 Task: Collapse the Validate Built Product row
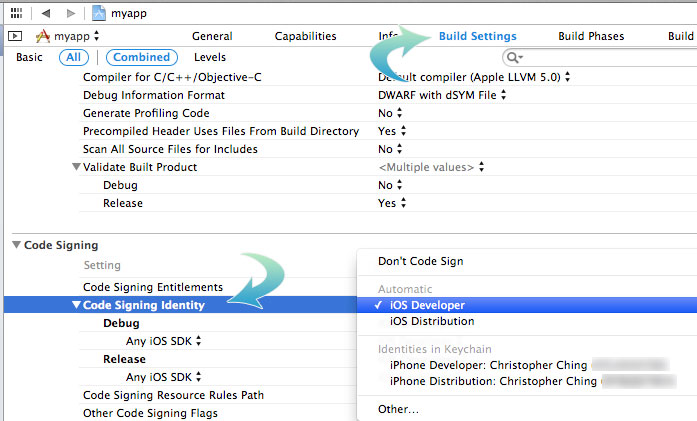pyautogui.click(x=76, y=167)
